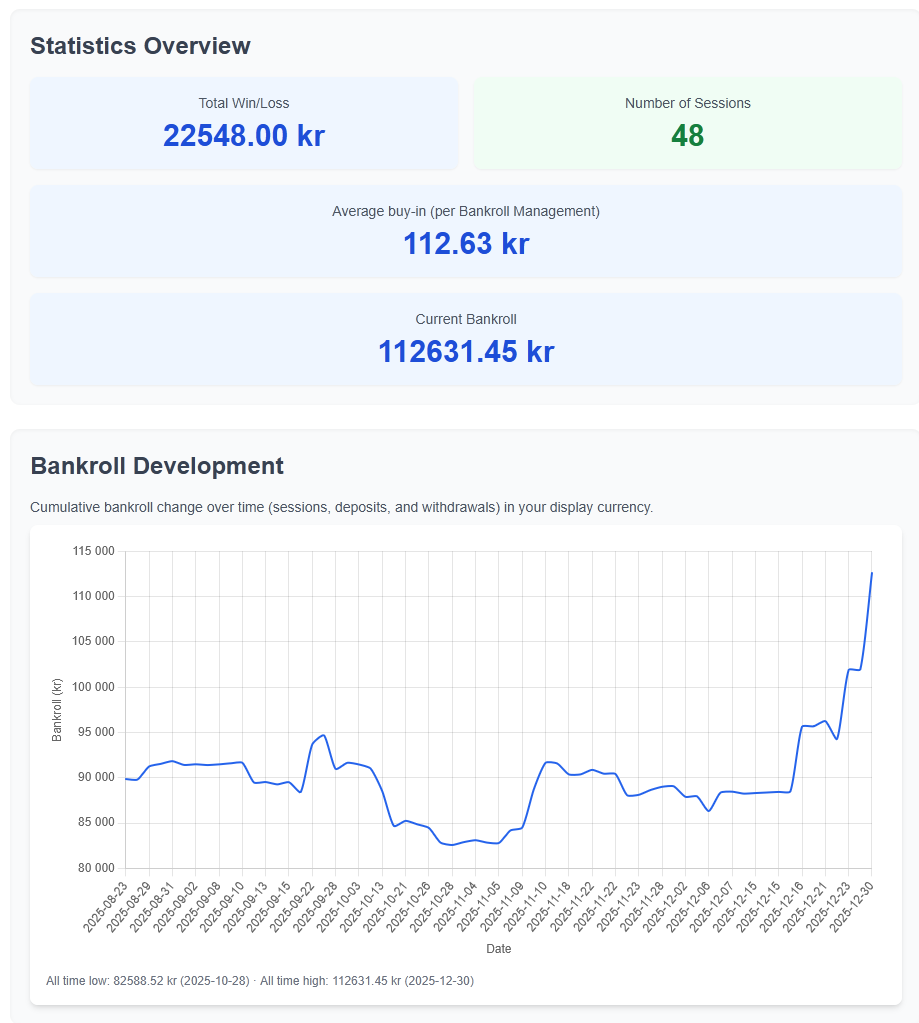Click the Current Bankroll card
919x1023 pixels.
[x=466, y=339]
